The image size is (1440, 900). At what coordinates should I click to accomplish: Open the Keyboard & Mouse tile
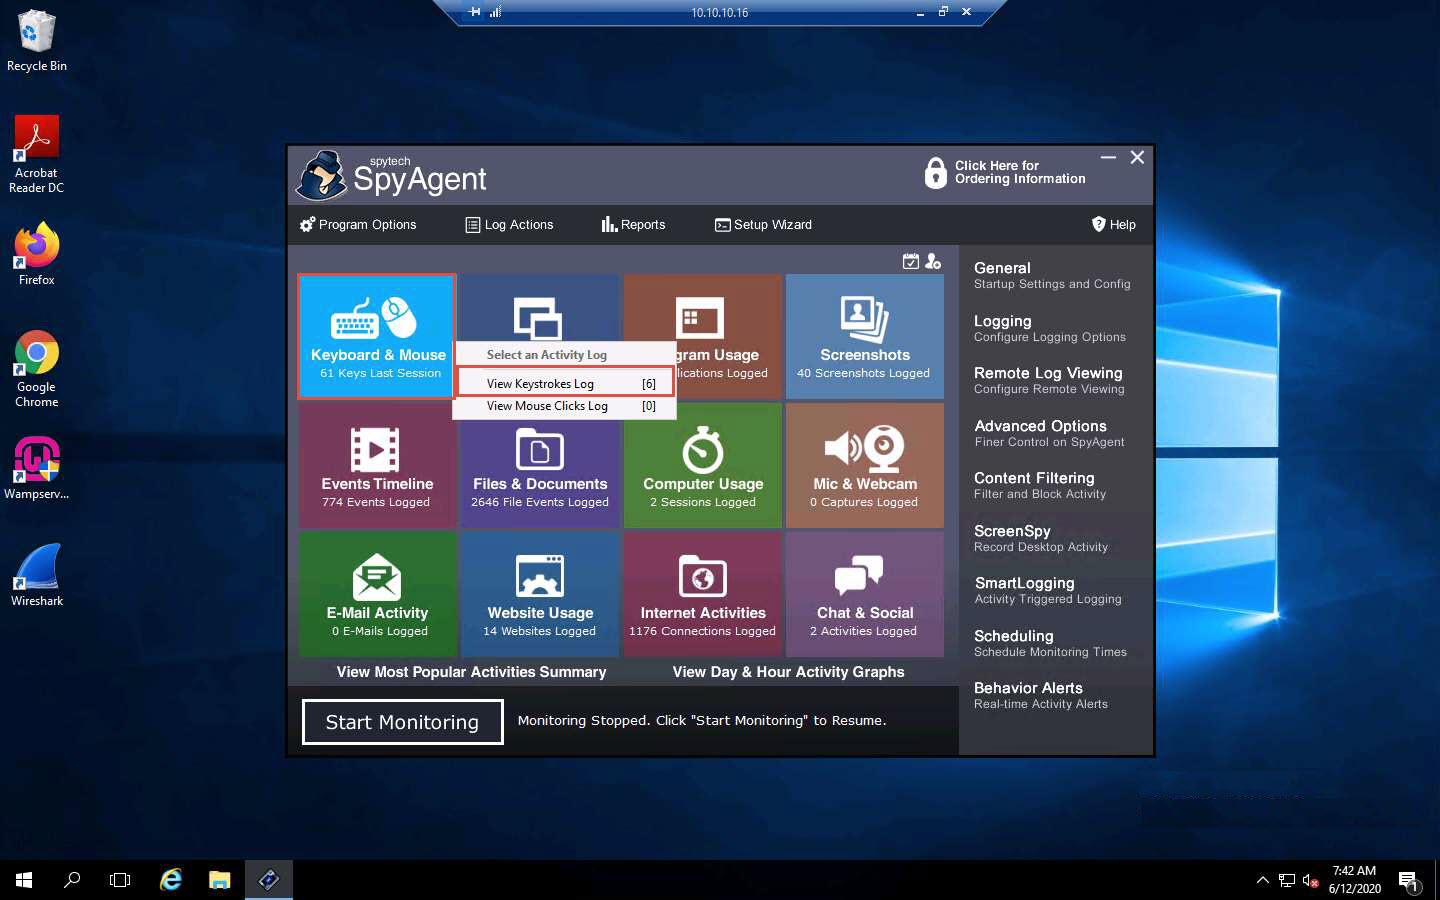(377, 336)
